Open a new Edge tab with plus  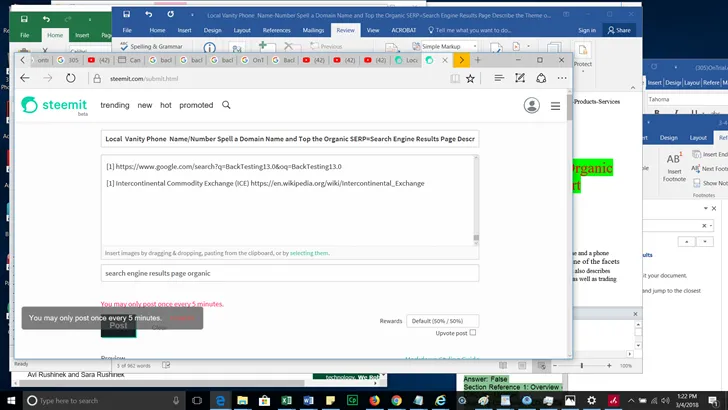coord(478,60)
